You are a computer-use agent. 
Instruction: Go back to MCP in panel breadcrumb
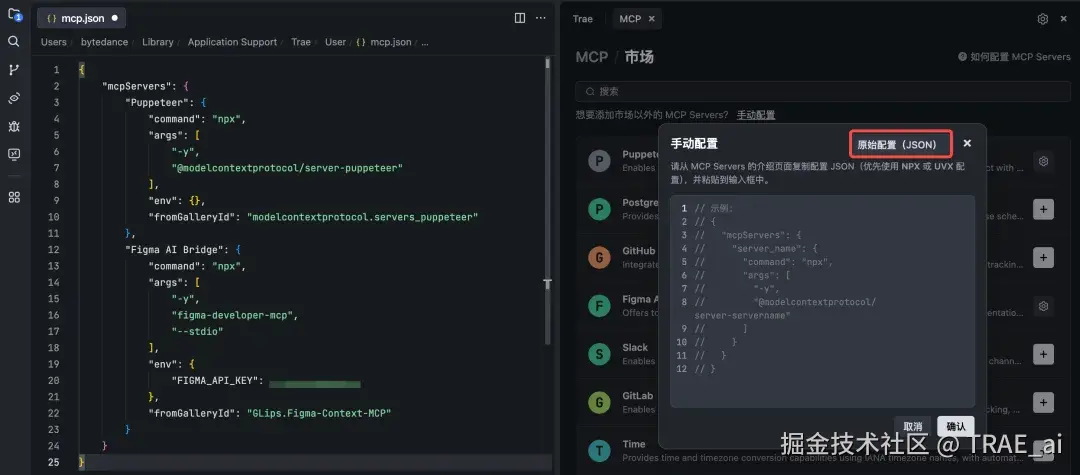point(592,56)
